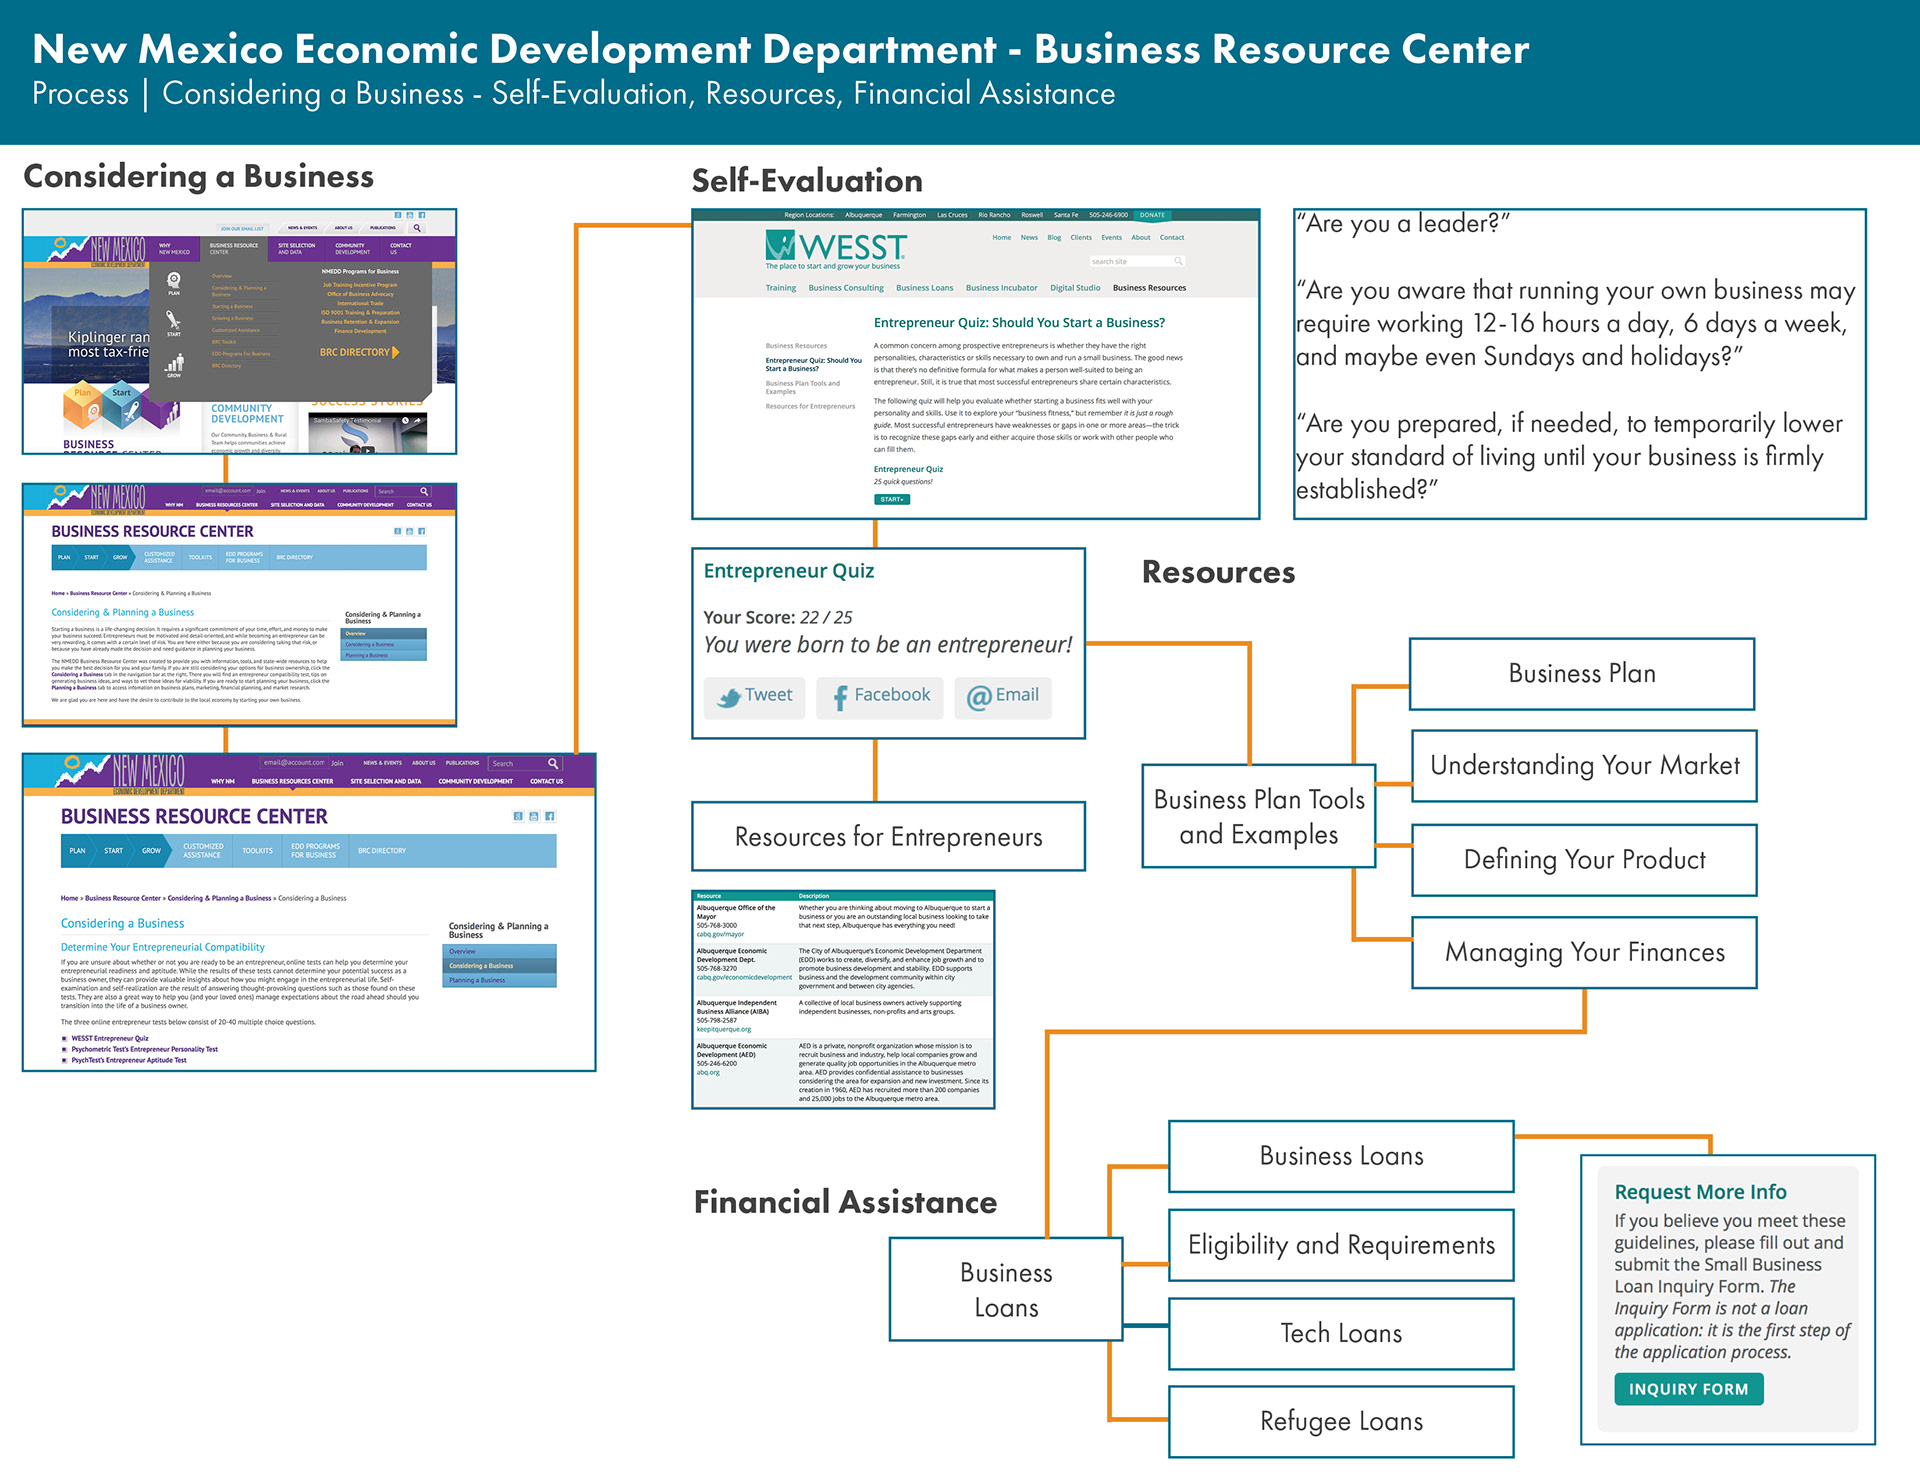Click the WESST DONATE button
This screenshot has height=1484, width=1920.
(x=1152, y=215)
